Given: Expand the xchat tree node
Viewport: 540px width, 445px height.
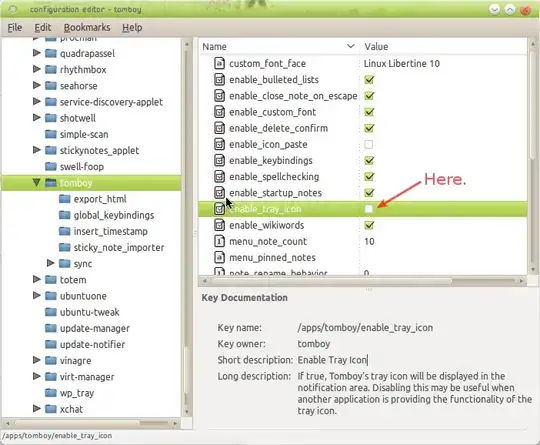Looking at the screenshot, I should [x=37, y=408].
